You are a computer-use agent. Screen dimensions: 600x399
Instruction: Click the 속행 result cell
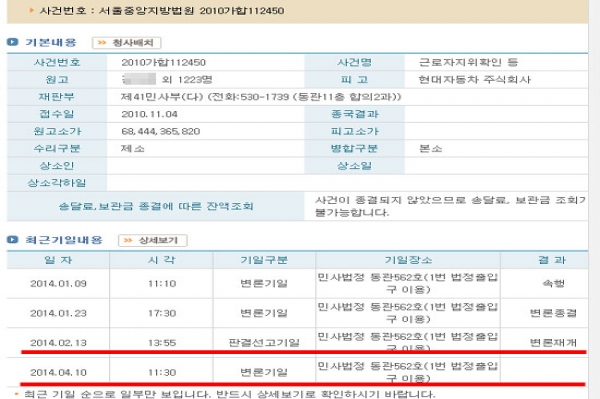pos(553,283)
